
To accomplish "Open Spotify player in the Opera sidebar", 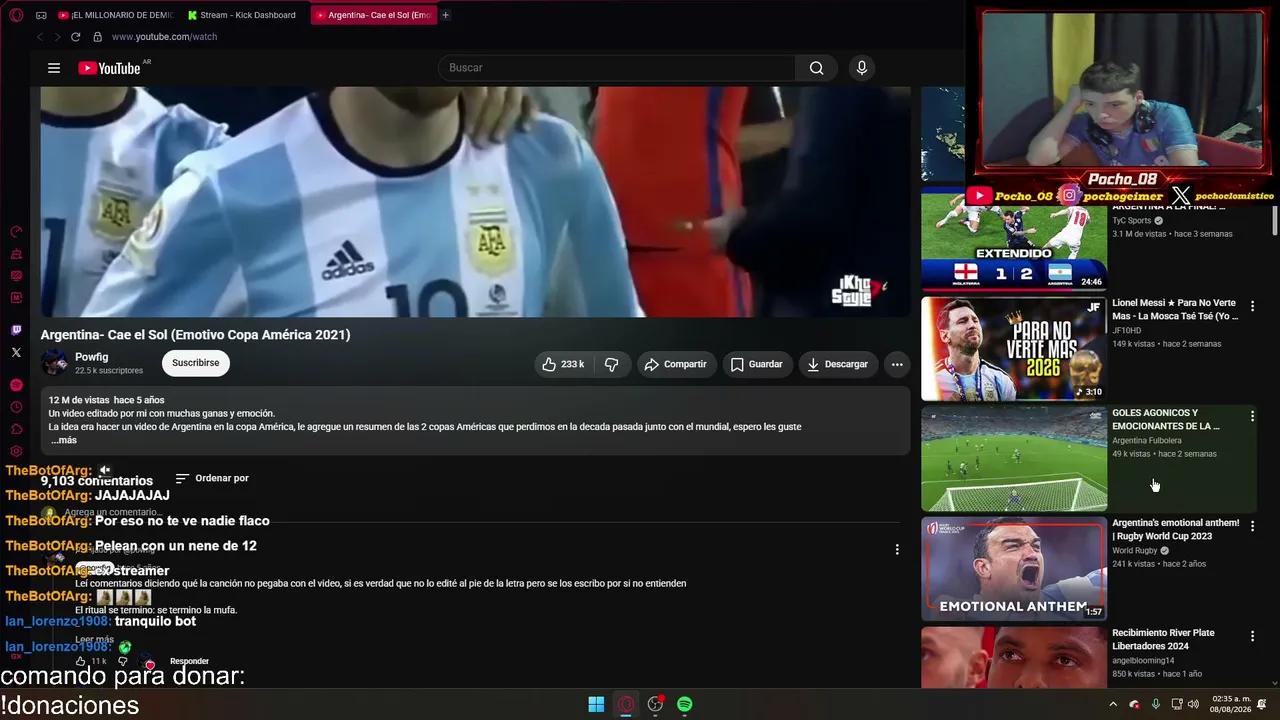I will click(16, 385).
